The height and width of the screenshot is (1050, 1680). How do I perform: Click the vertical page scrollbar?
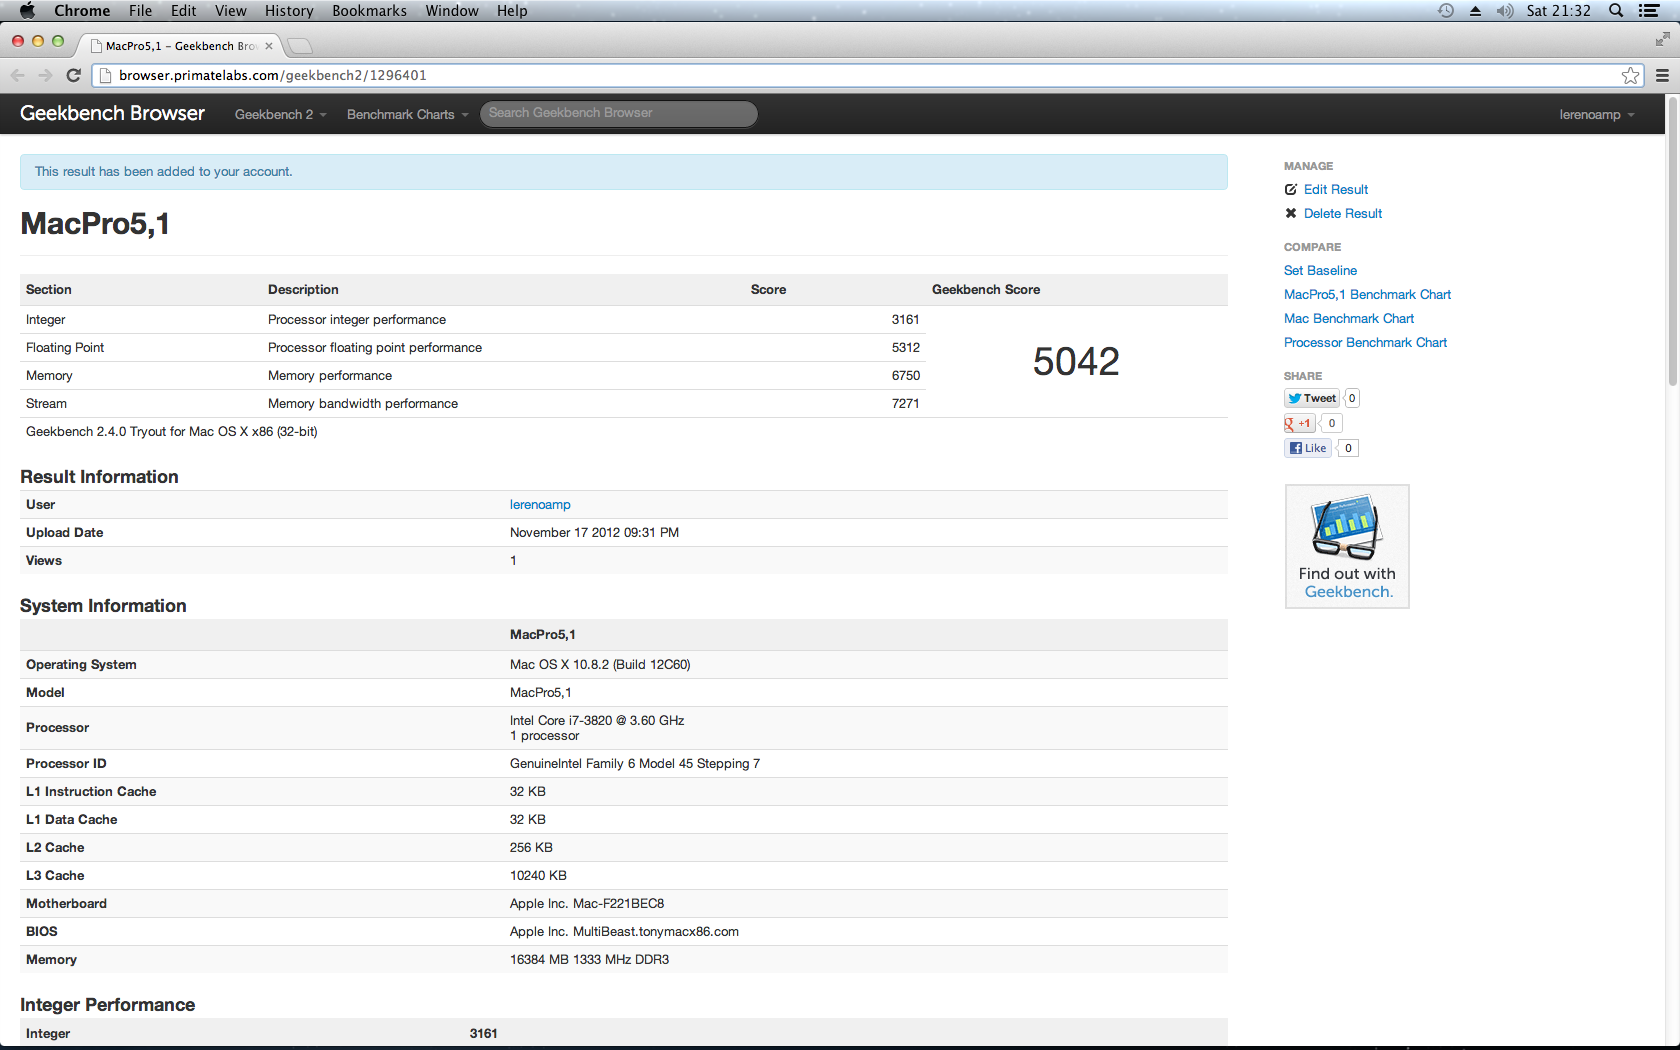pyautogui.click(x=1672, y=240)
